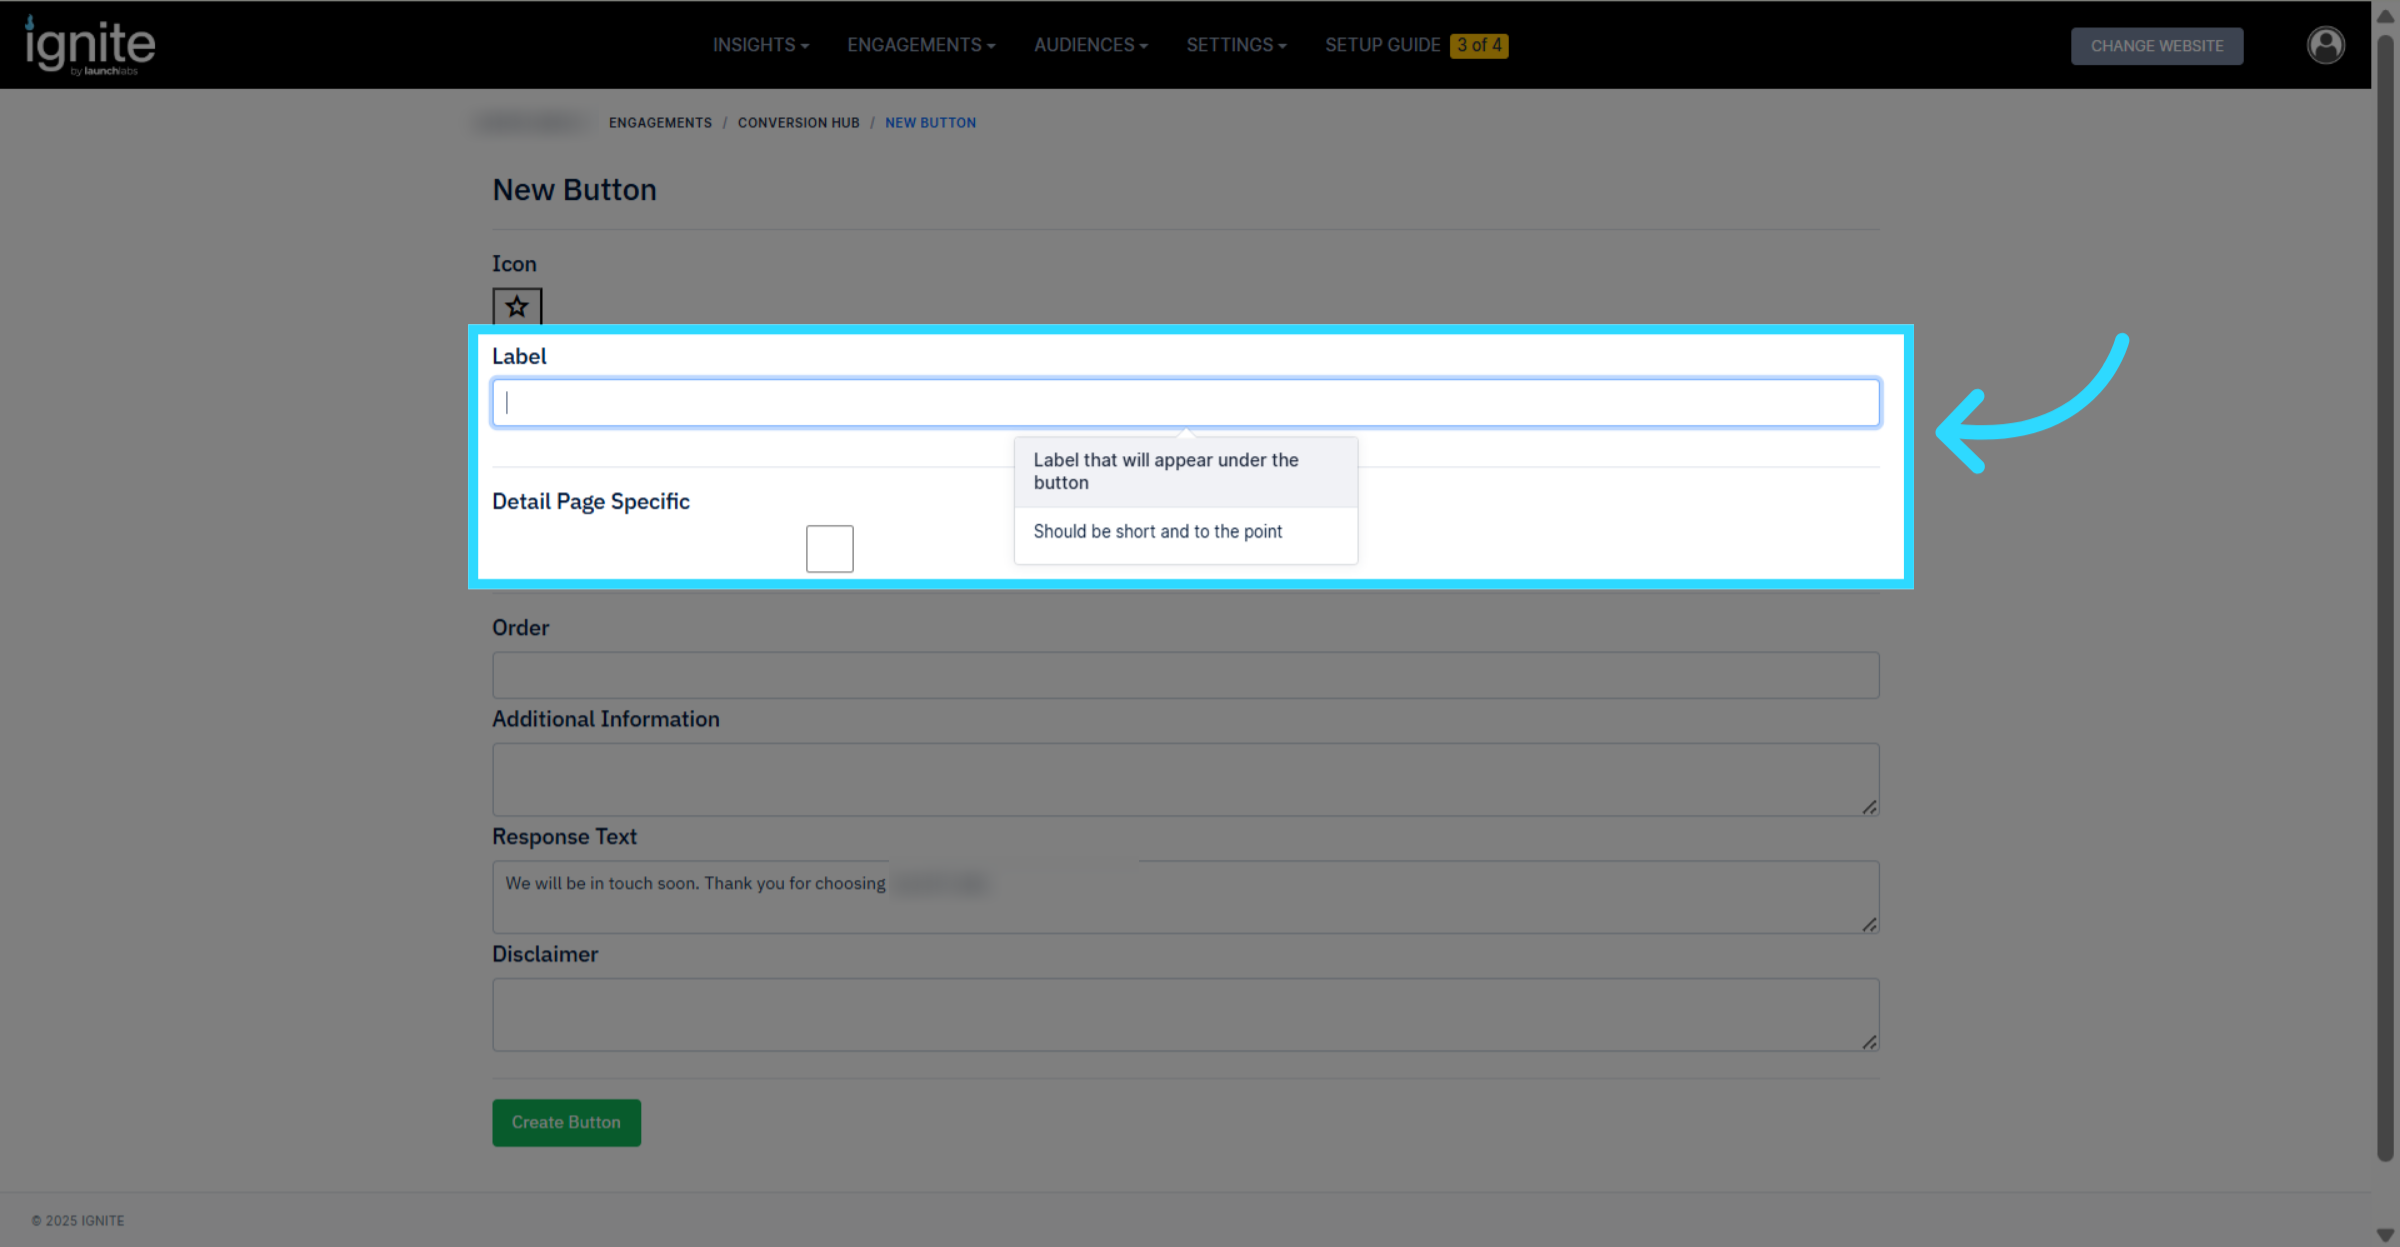The width and height of the screenshot is (2400, 1247).
Task: Open the user profile avatar icon
Action: [2325, 45]
